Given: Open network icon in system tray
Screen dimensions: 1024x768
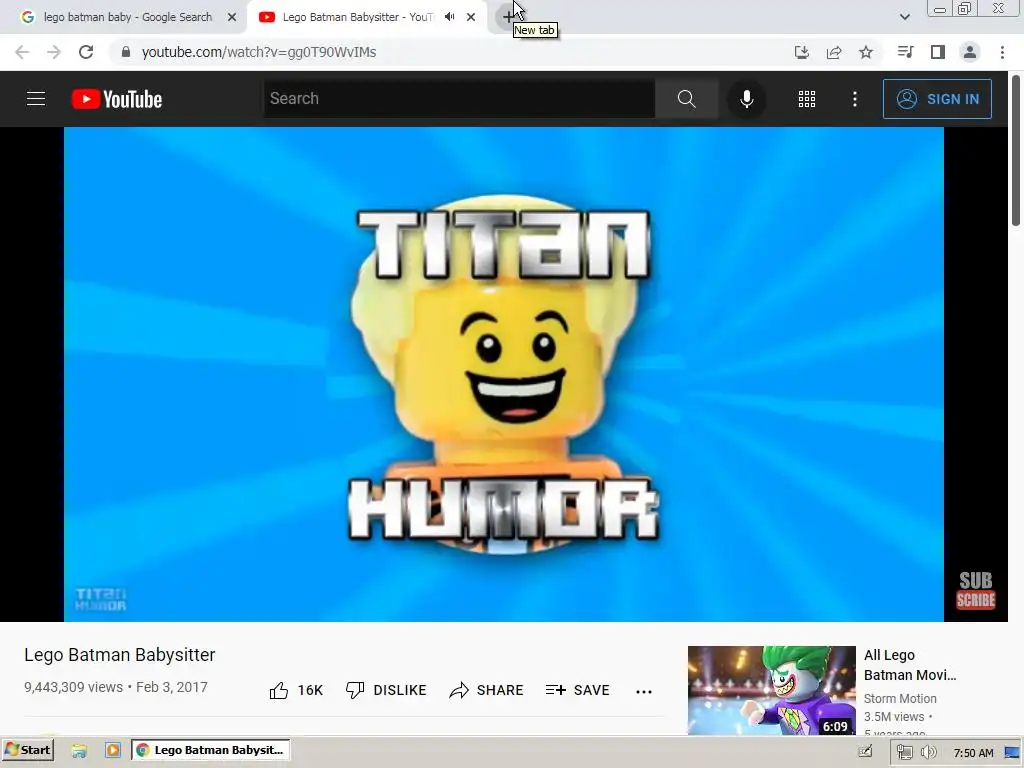Looking at the screenshot, I should tap(904, 752).
